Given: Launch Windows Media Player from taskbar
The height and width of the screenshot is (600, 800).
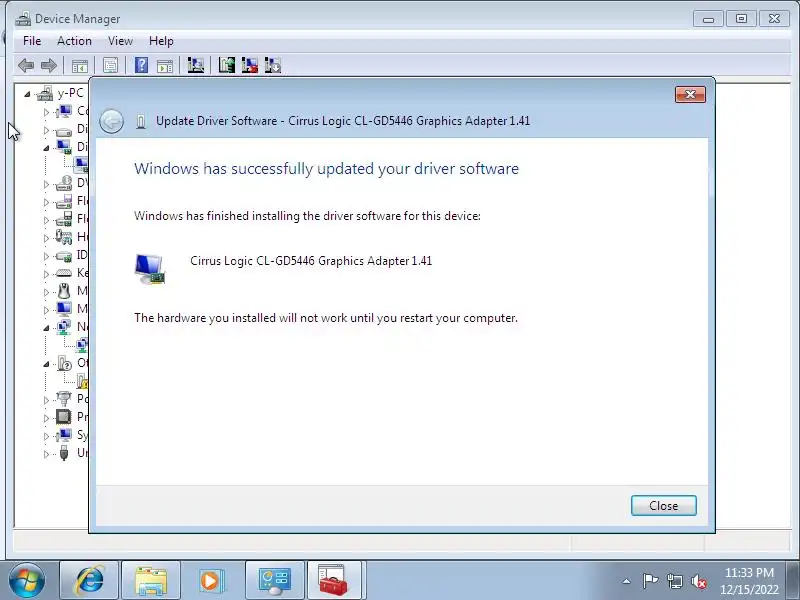Looking at the screenshot, I should 213,580.
